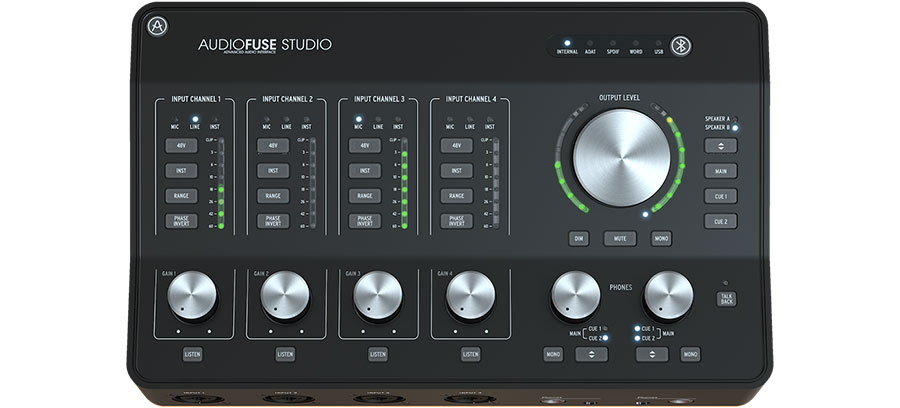The image size is (900, 408).
Task: Click the Input Channel 1 level meter
Action: click(x=221, y=184)
